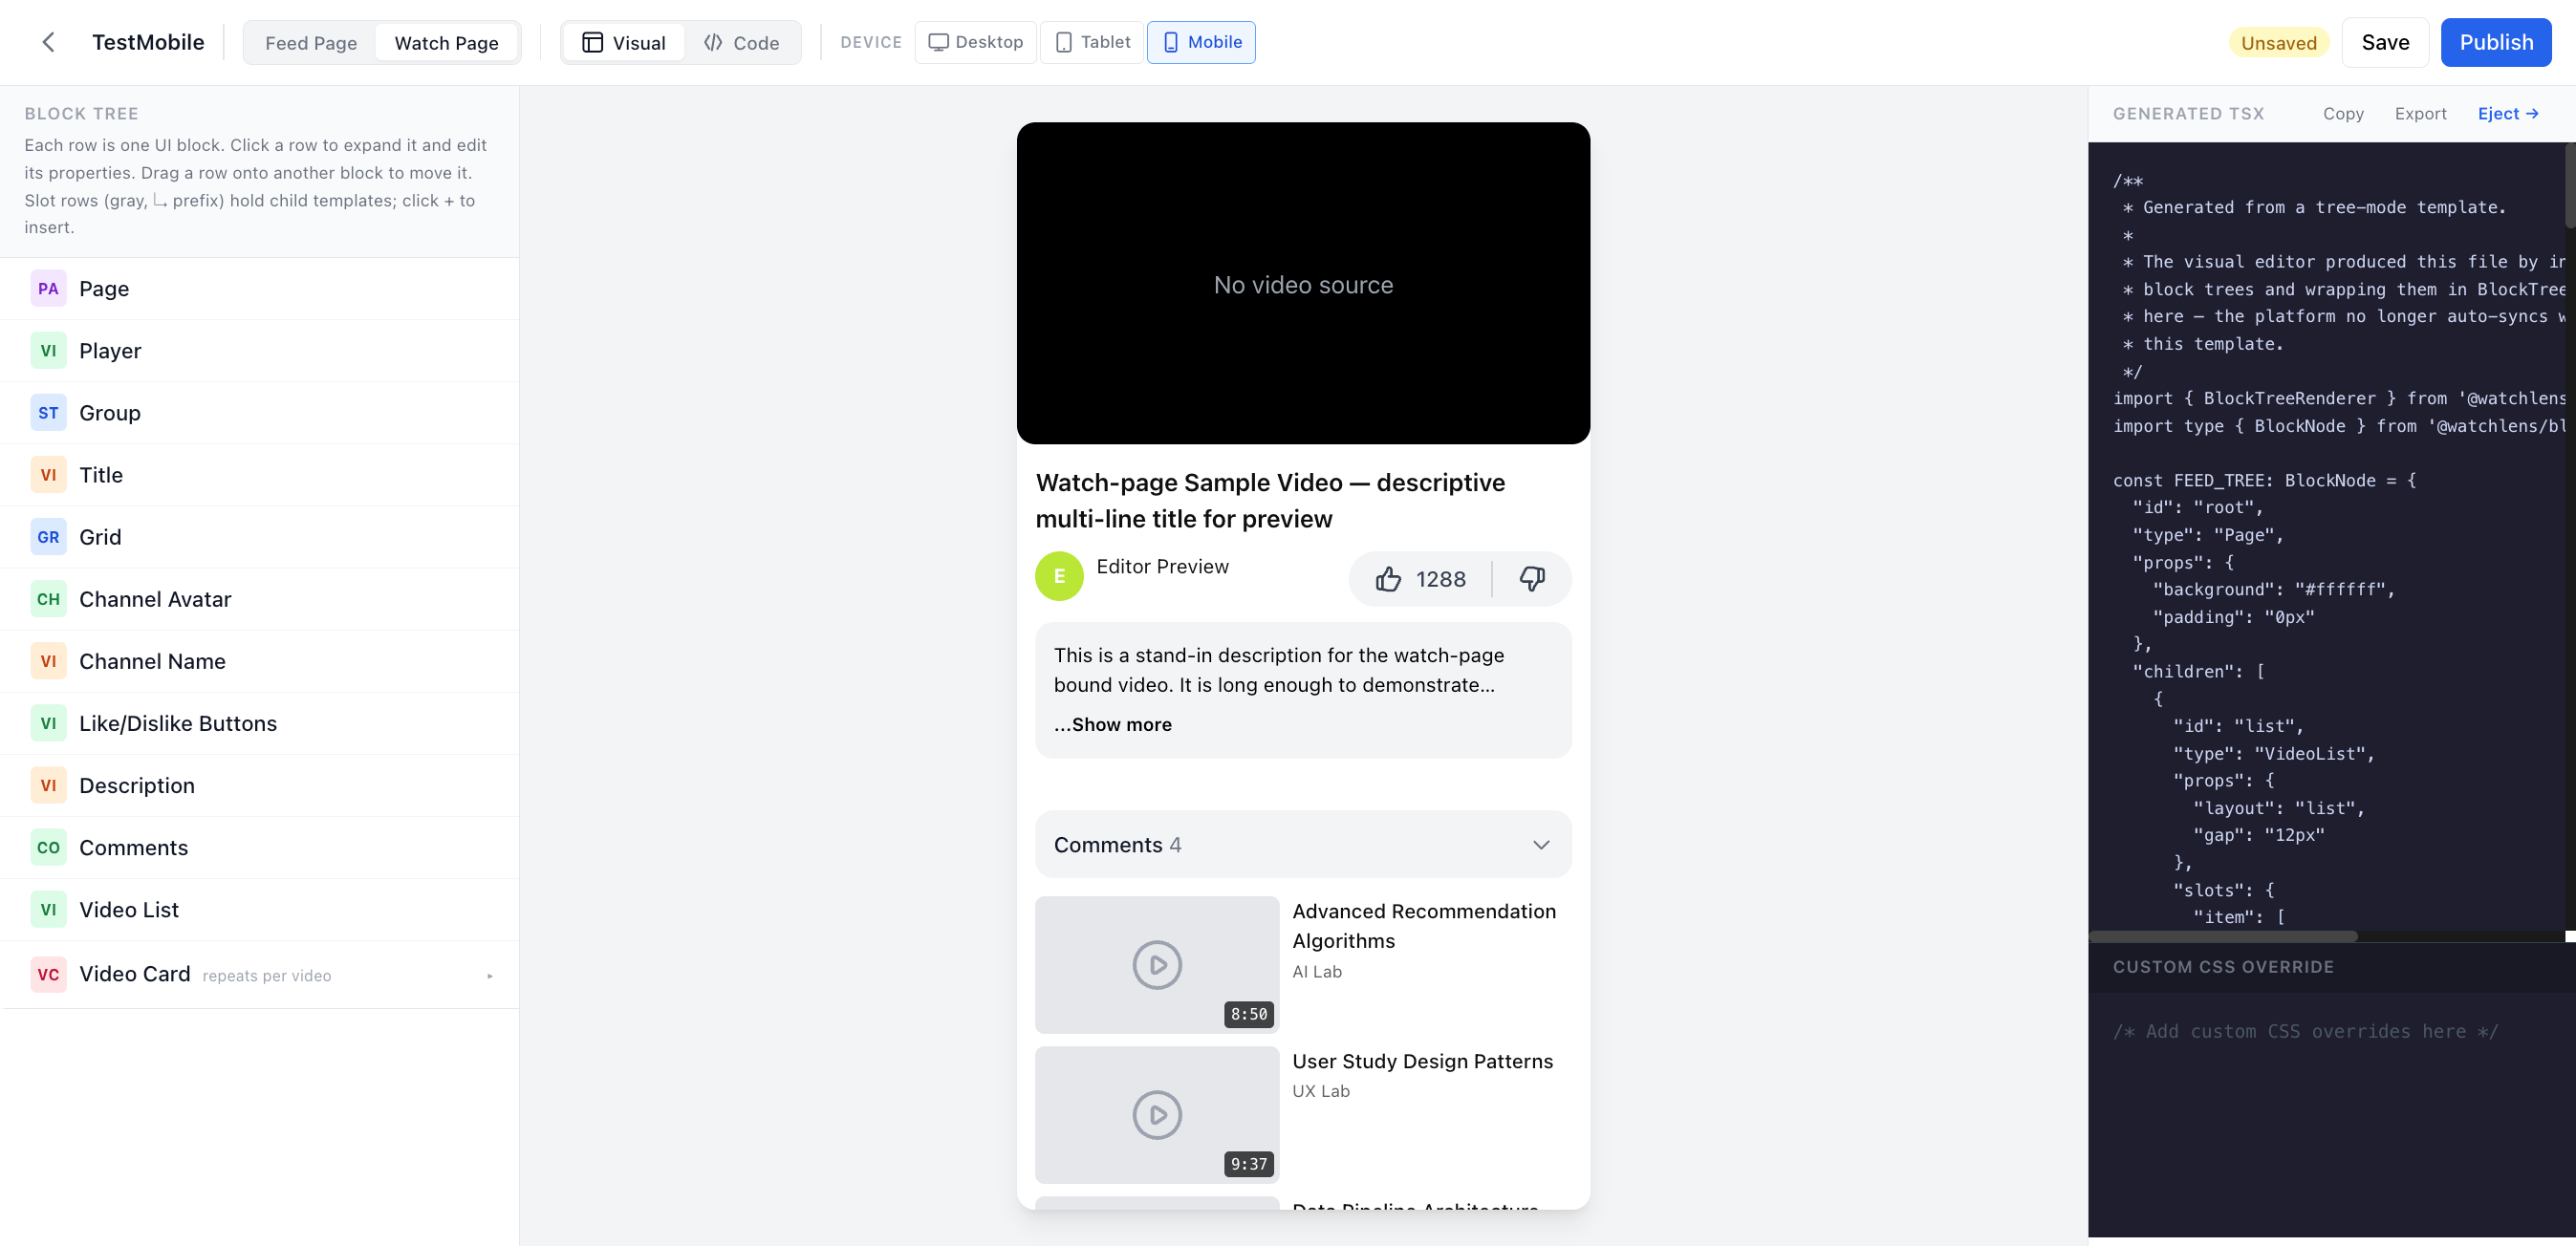Select the Channel Name block row
This screenshot has width=2576, height=1246.
tap(260, 661)
